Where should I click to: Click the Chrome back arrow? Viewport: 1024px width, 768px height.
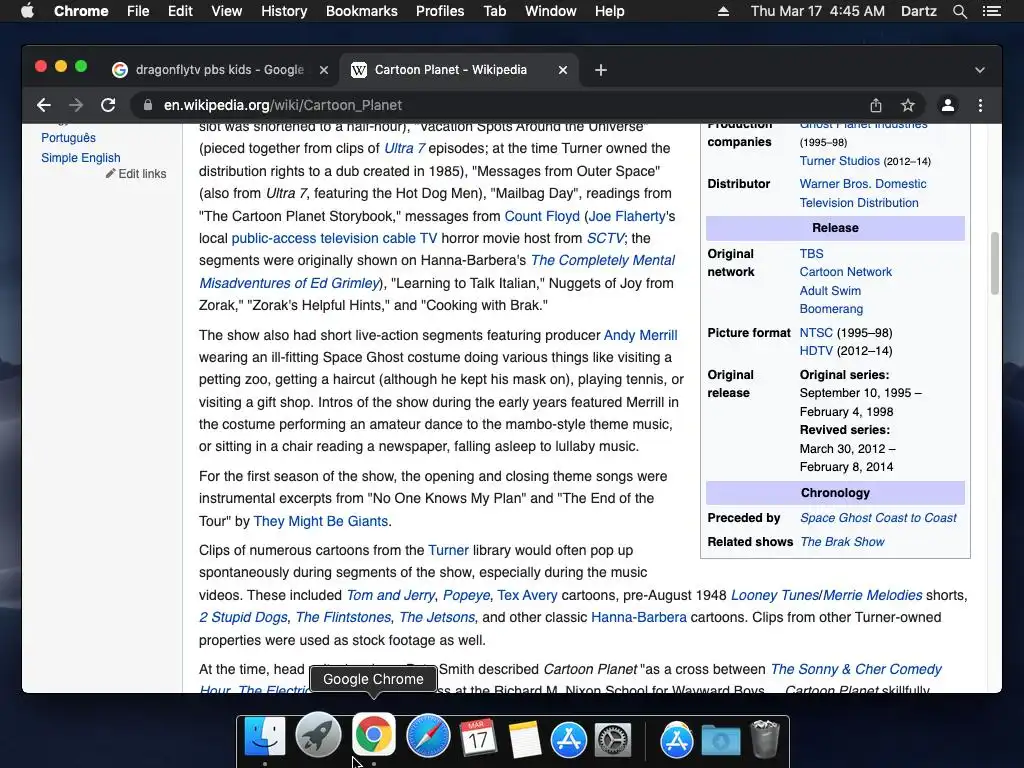click(44, 105)
